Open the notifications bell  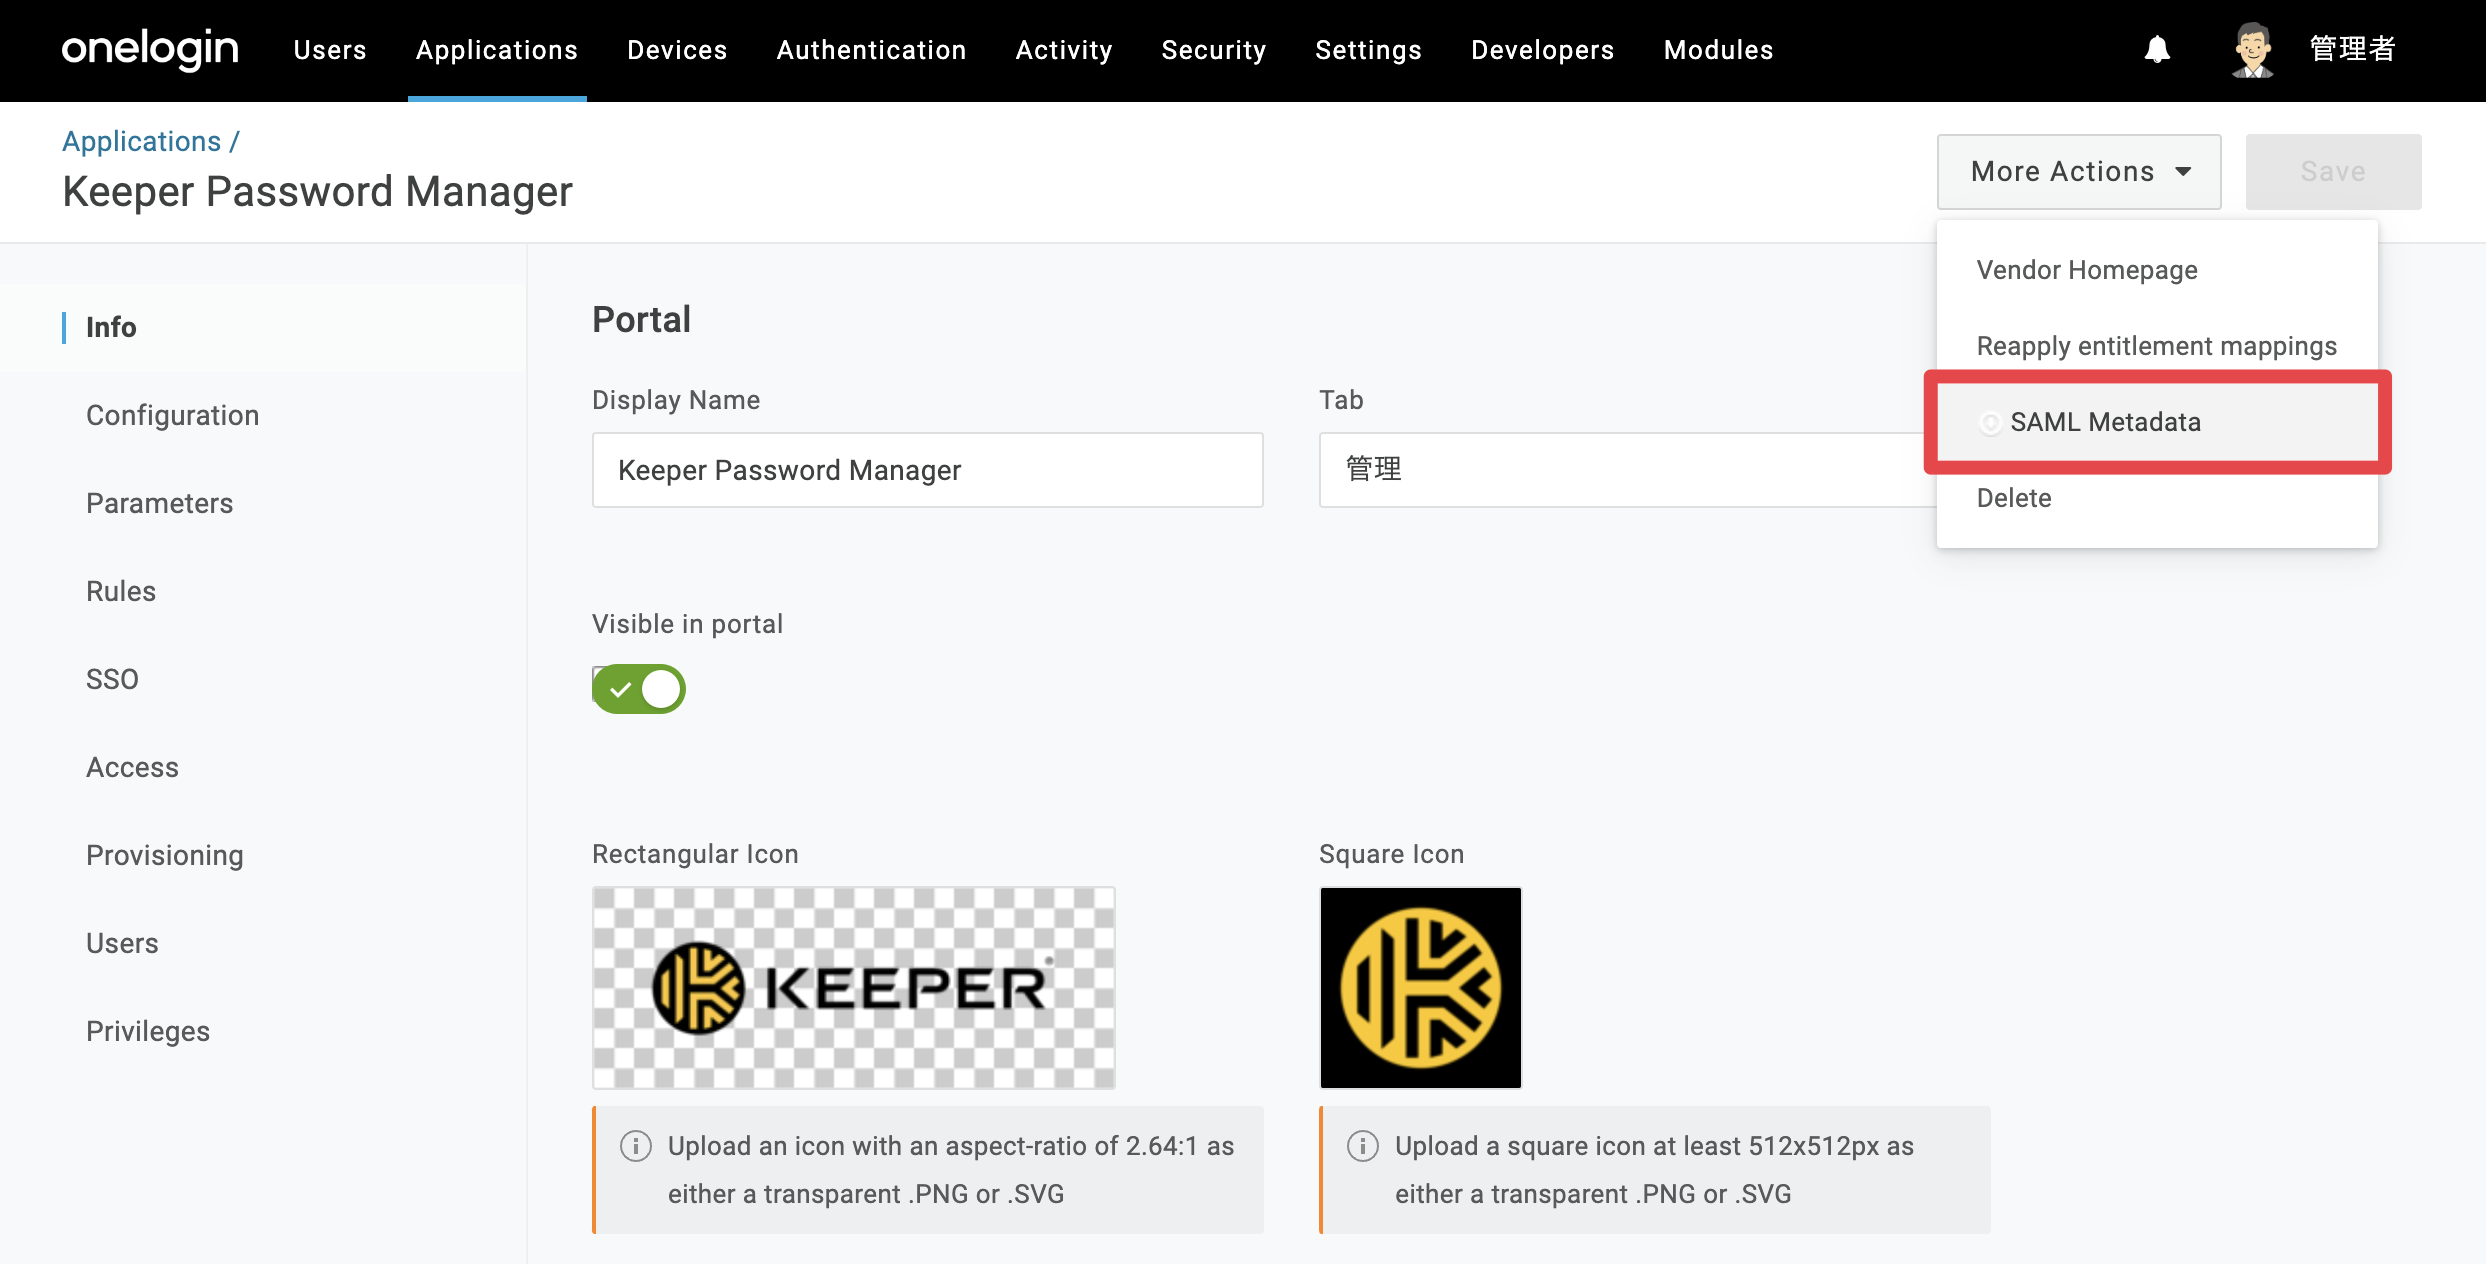coord(2157,49)
